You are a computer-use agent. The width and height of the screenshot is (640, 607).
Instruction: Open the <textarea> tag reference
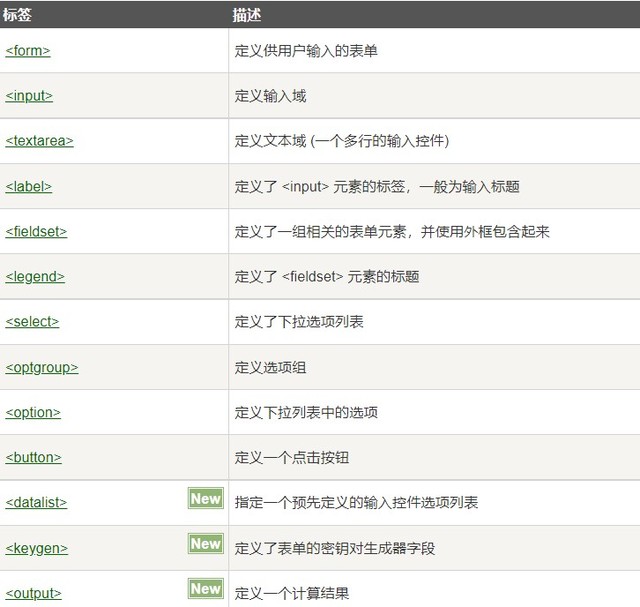click(39, 141)
